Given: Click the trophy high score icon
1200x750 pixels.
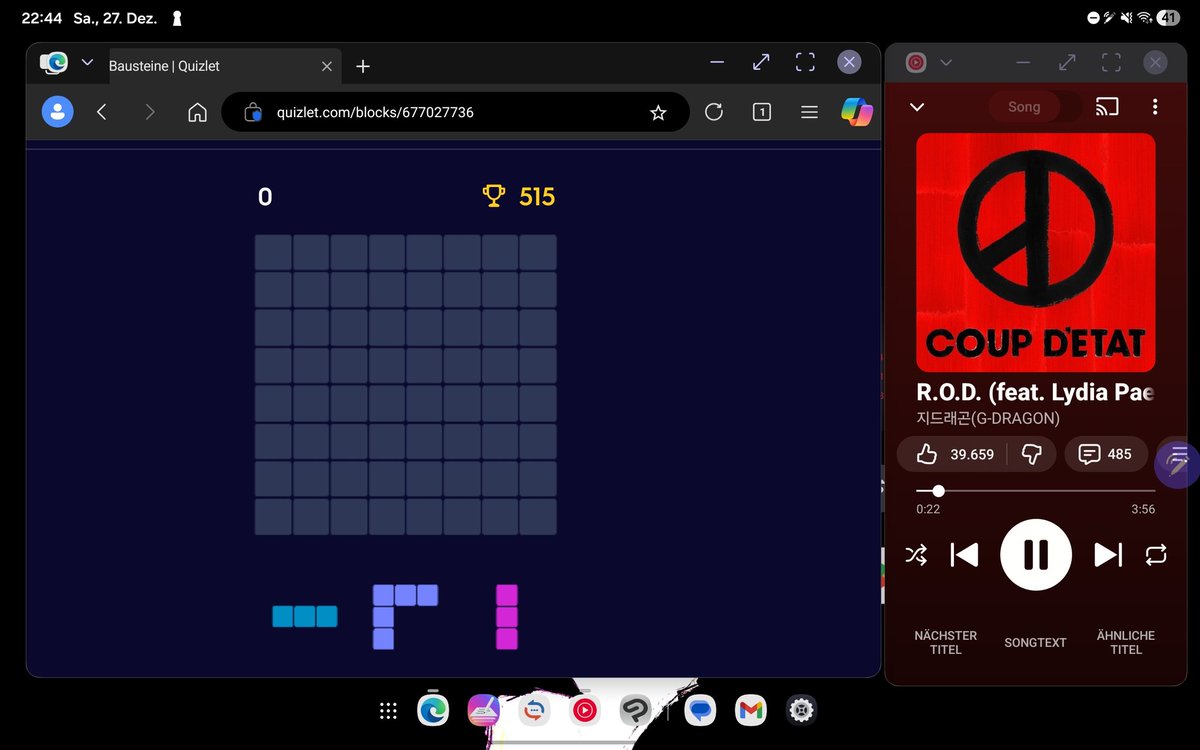Looking at the screenshot, I should coord(494,195).
